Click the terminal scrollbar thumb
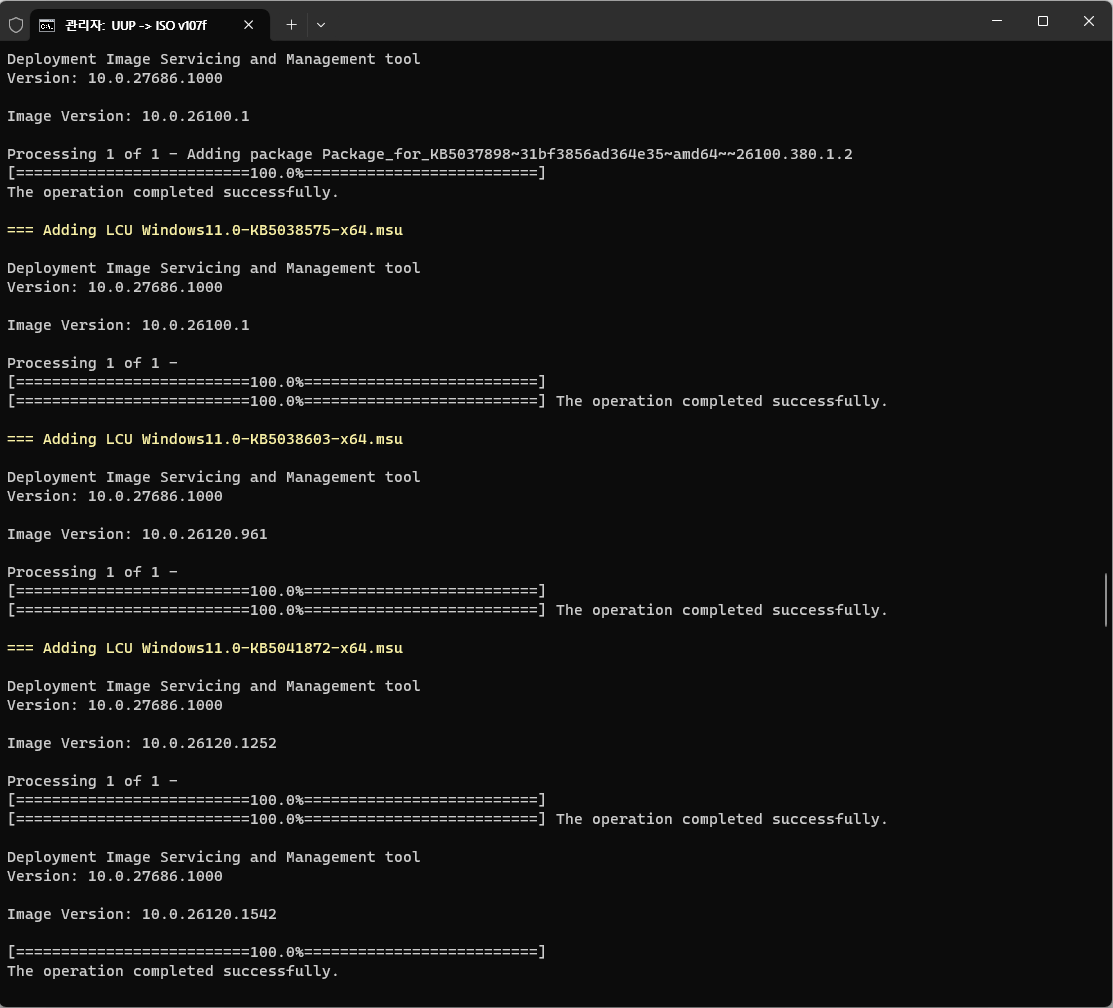Screen dimensions: 1113x1008 (x=1106, y=600)
